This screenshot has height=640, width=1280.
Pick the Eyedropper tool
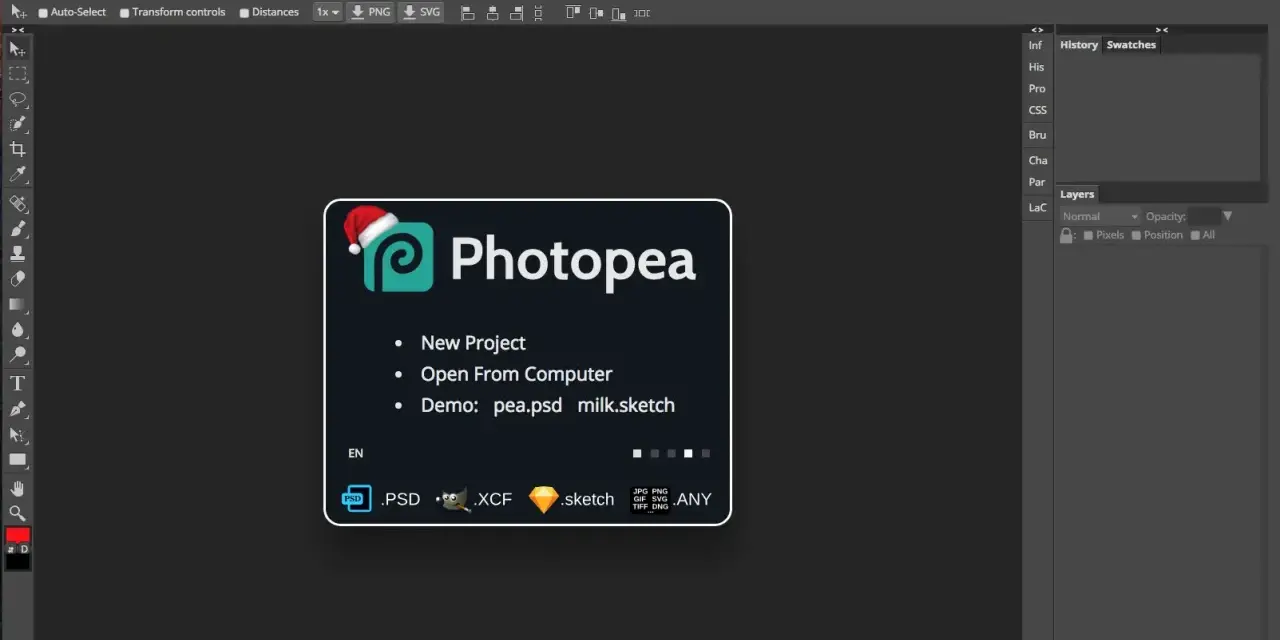click(x=17, y=175)
